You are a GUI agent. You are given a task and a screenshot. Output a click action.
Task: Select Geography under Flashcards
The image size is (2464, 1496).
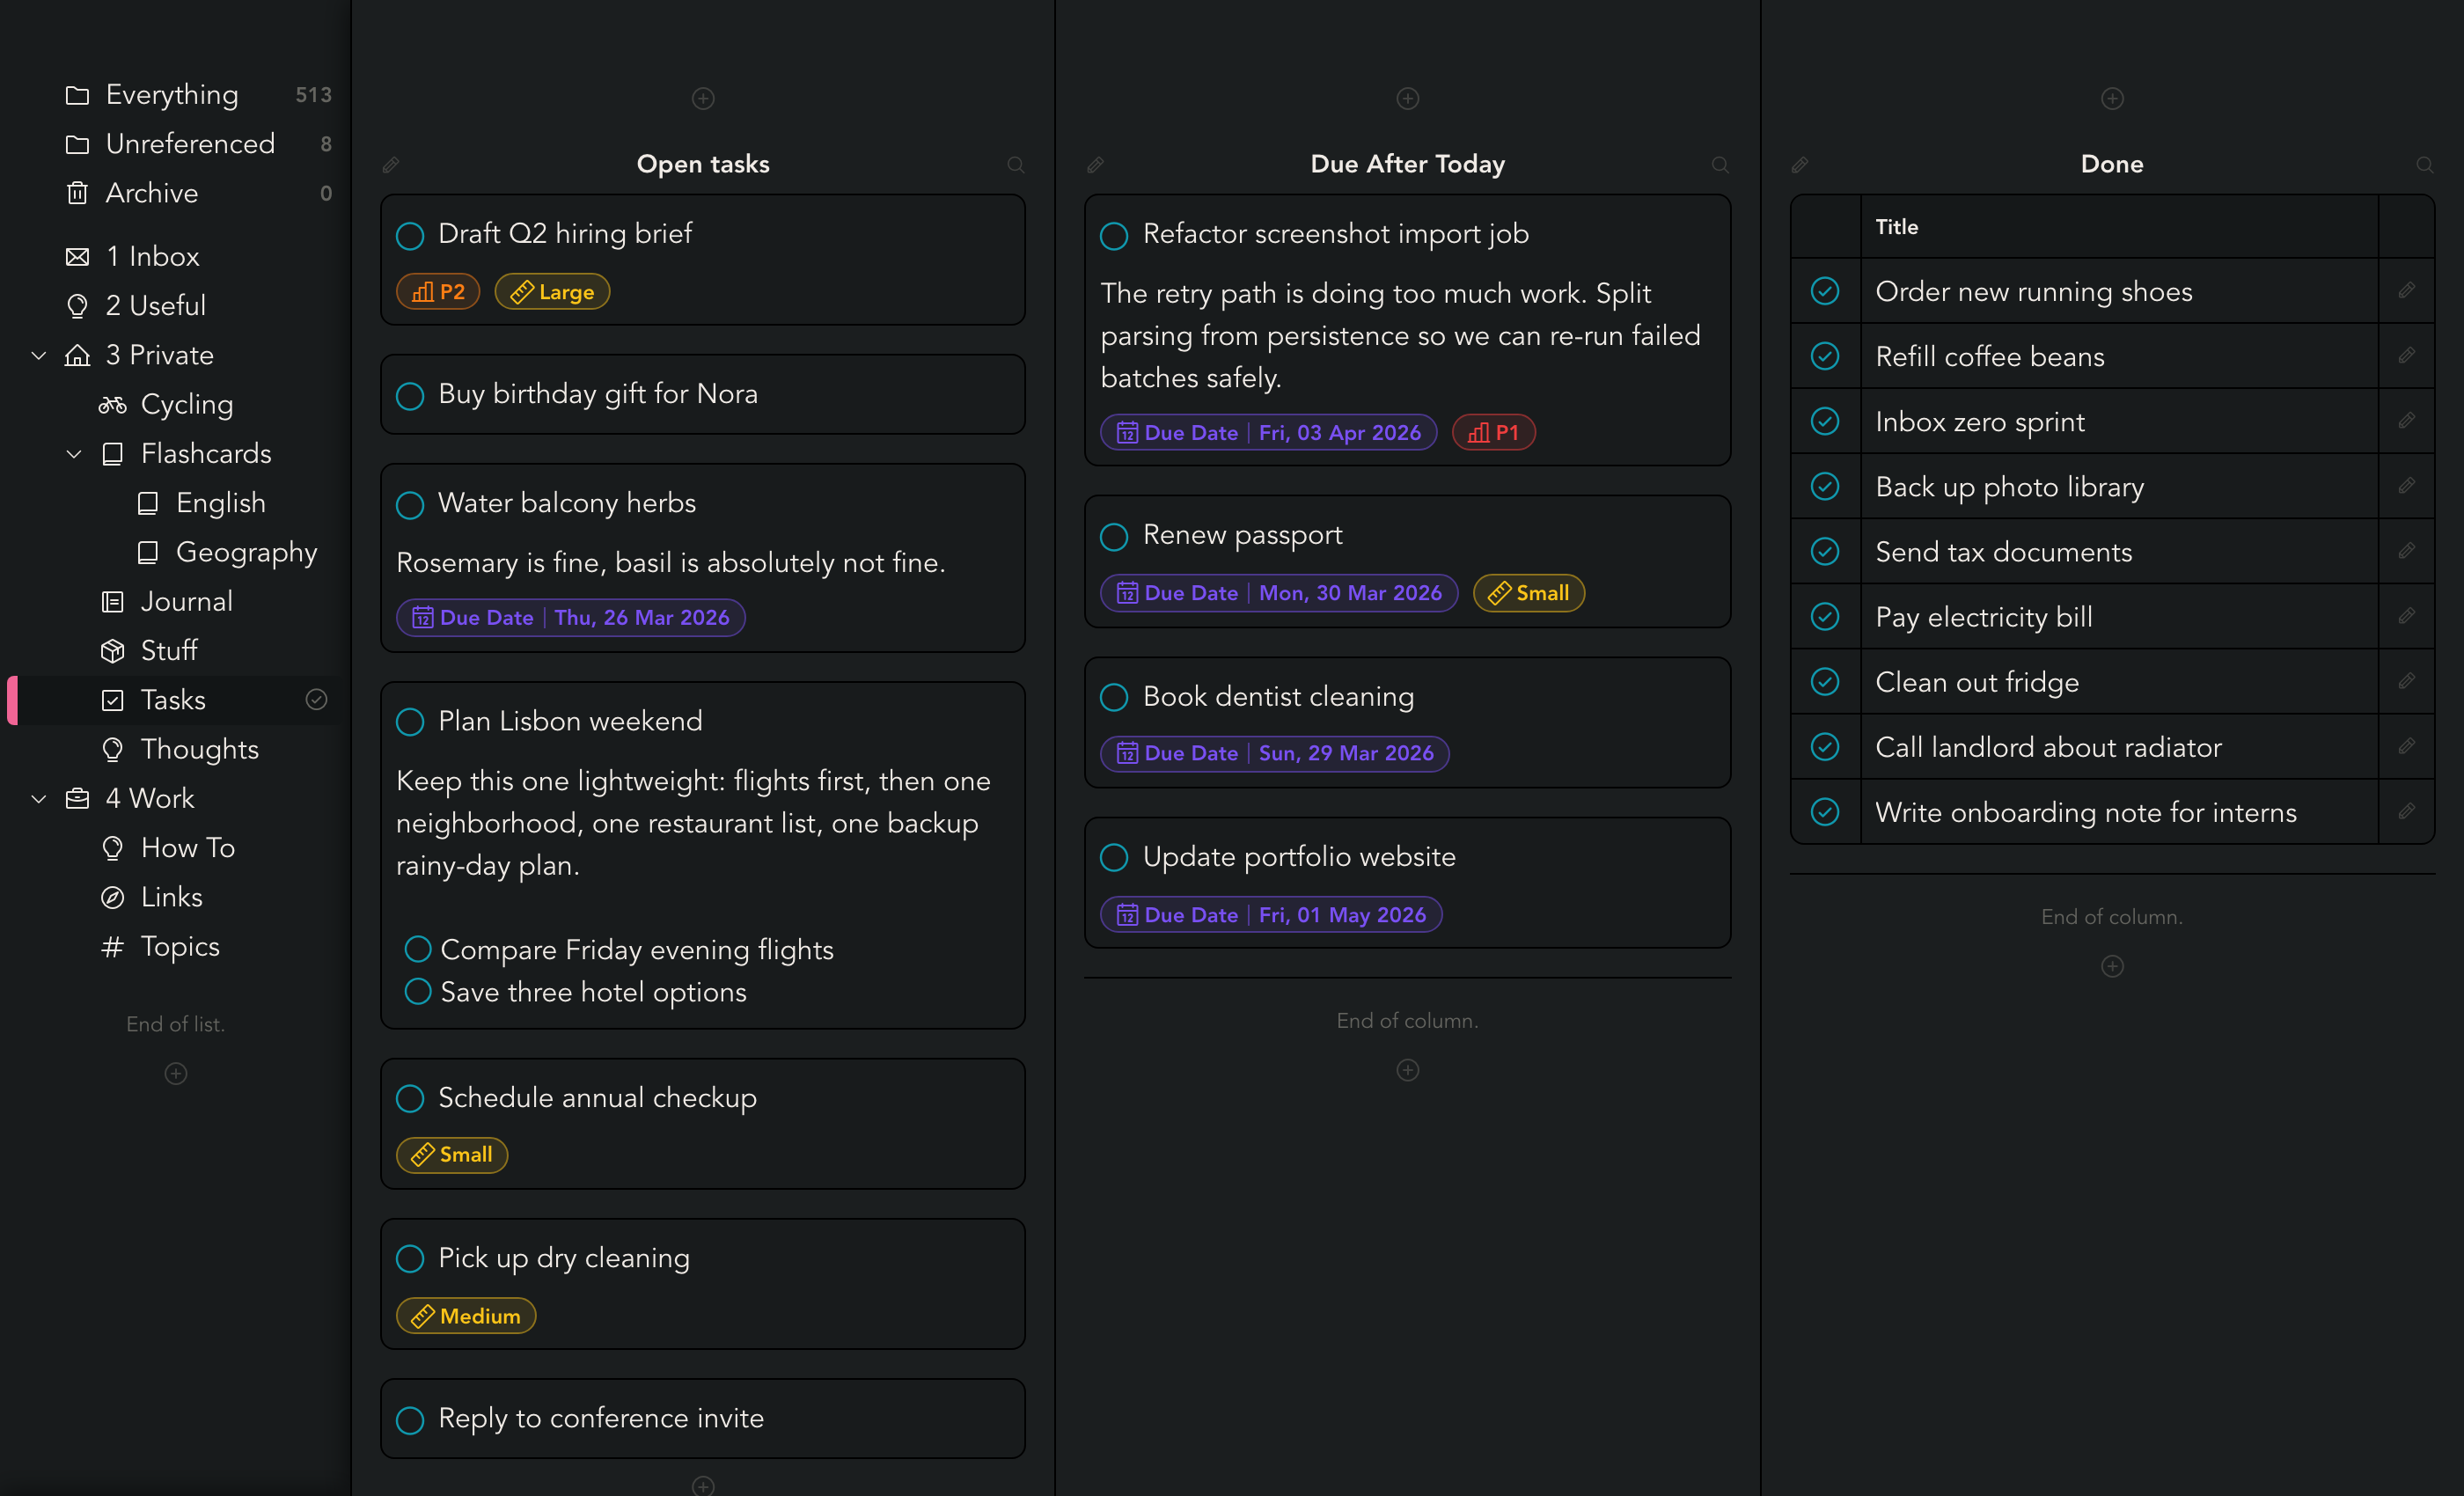coord(246,551)
